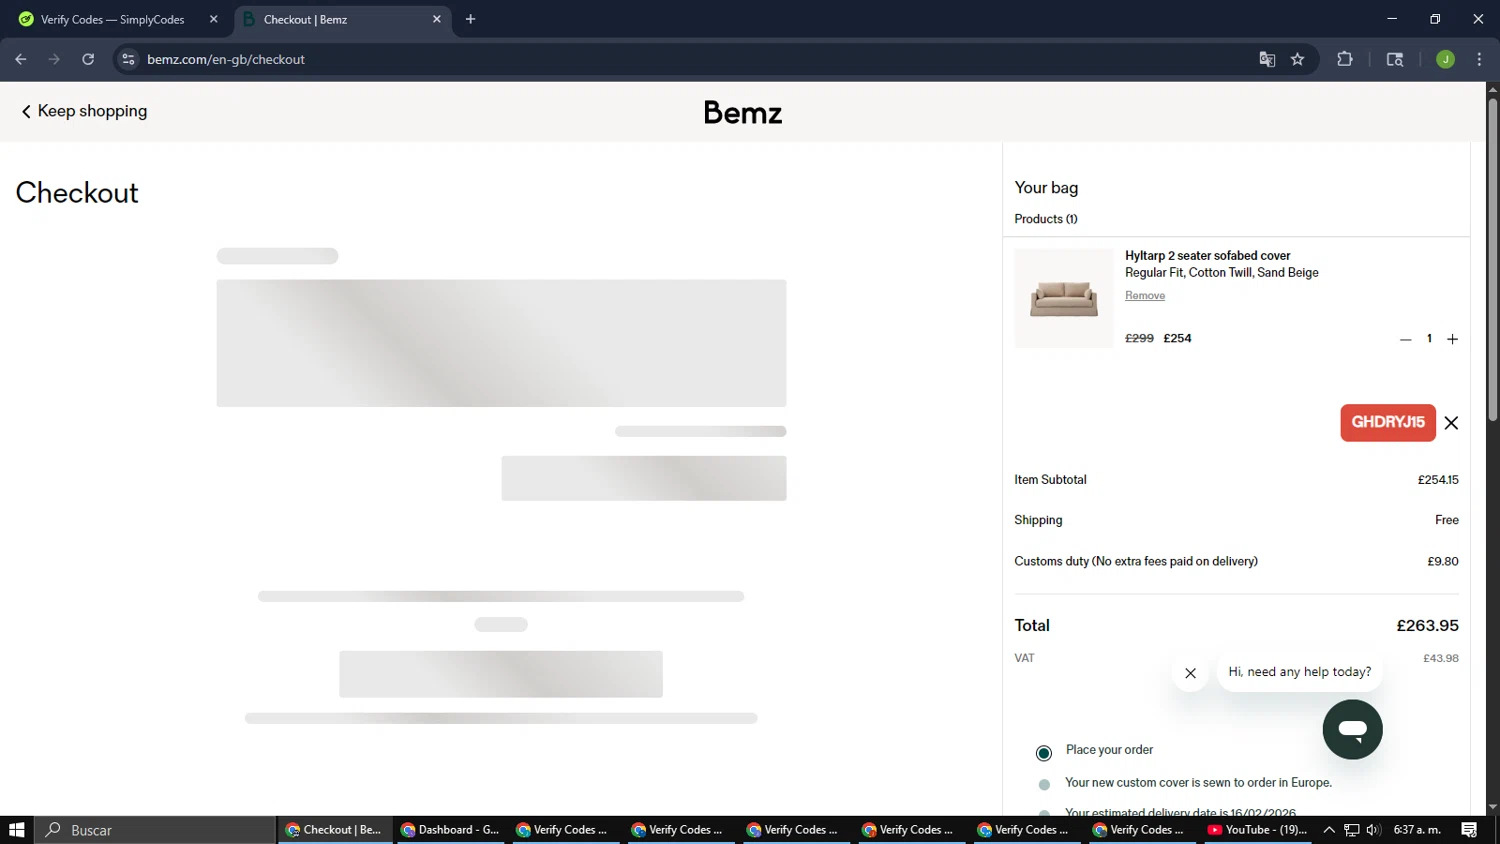Open the Chrome profile avatar
This screenshot has width=1500, height=844.
[x=1445, y=59]
